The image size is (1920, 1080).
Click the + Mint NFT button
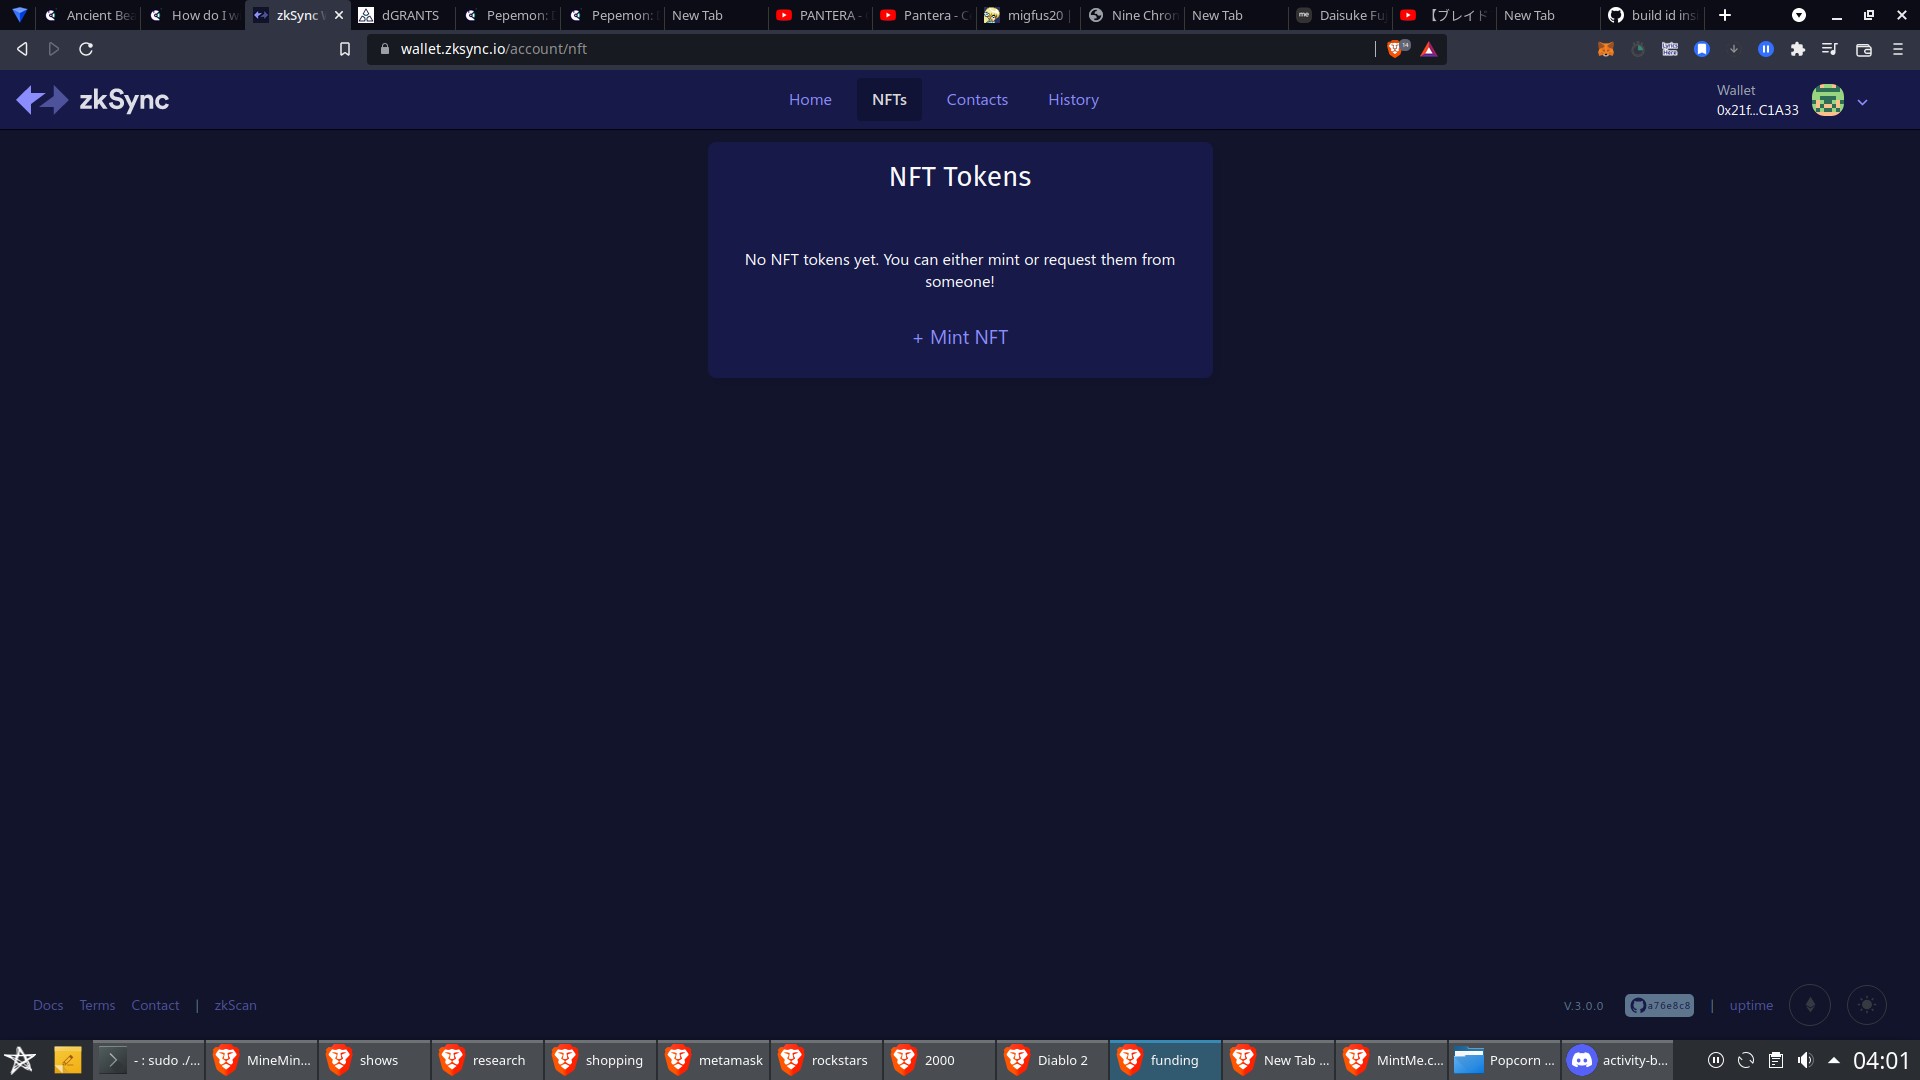pos(960,338)
